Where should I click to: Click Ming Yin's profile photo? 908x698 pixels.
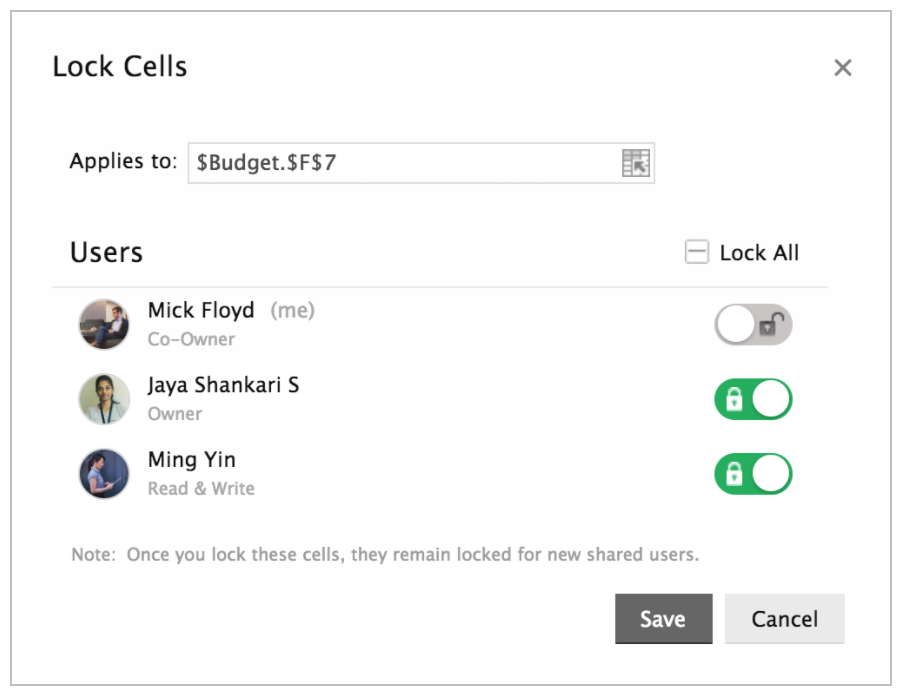(104, 474)
